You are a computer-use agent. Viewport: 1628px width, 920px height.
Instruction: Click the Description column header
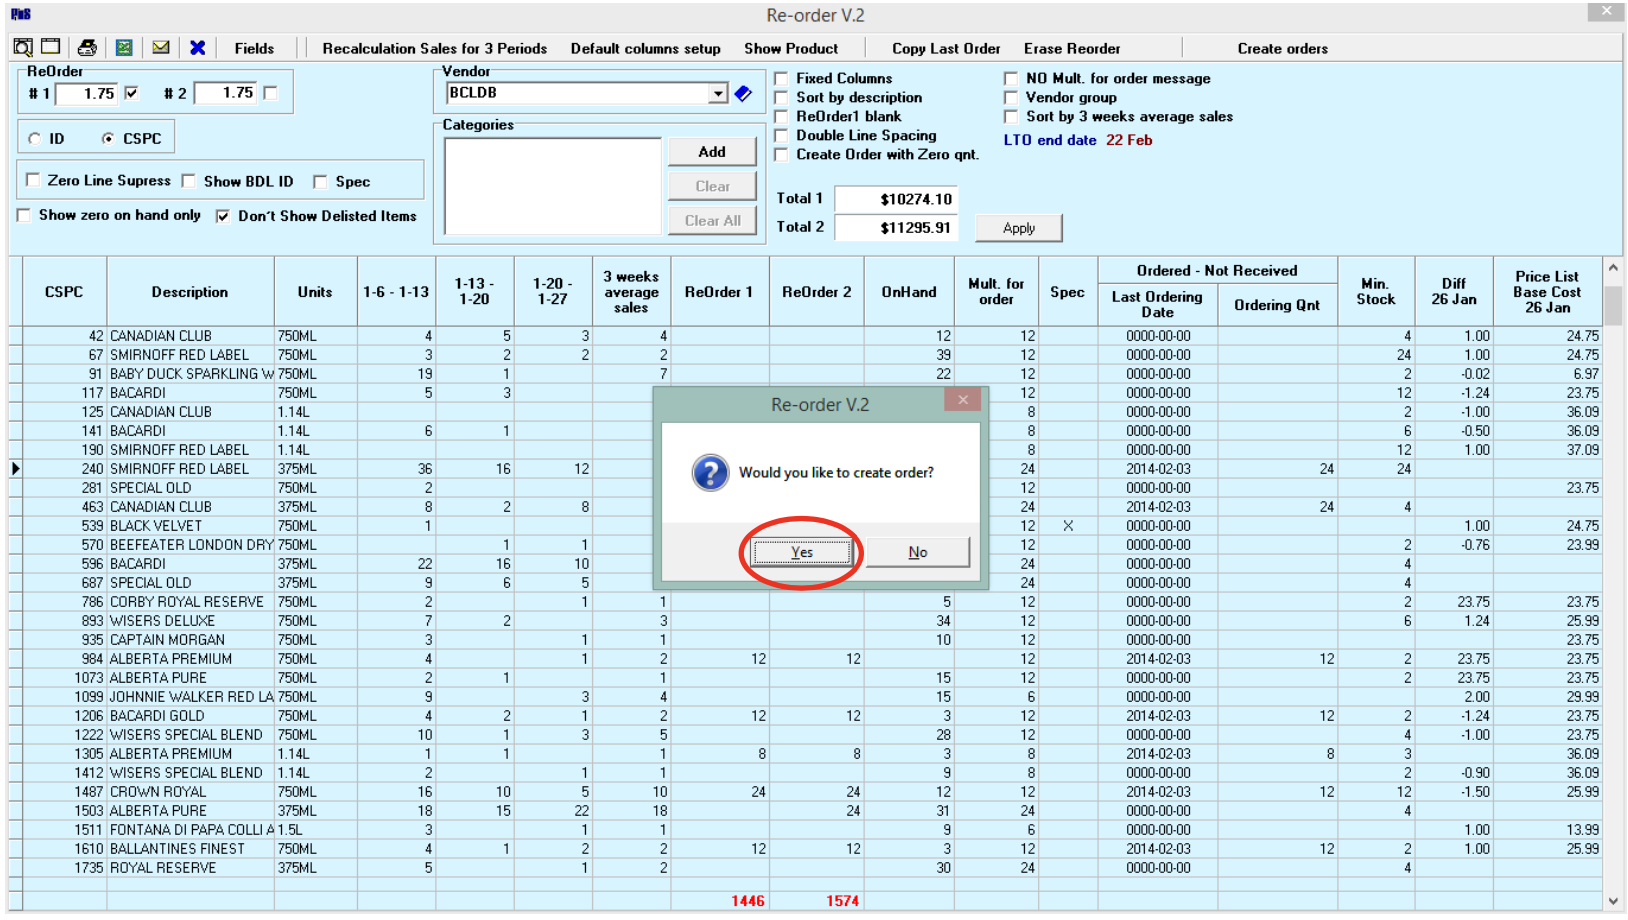(x=190, y=292)
